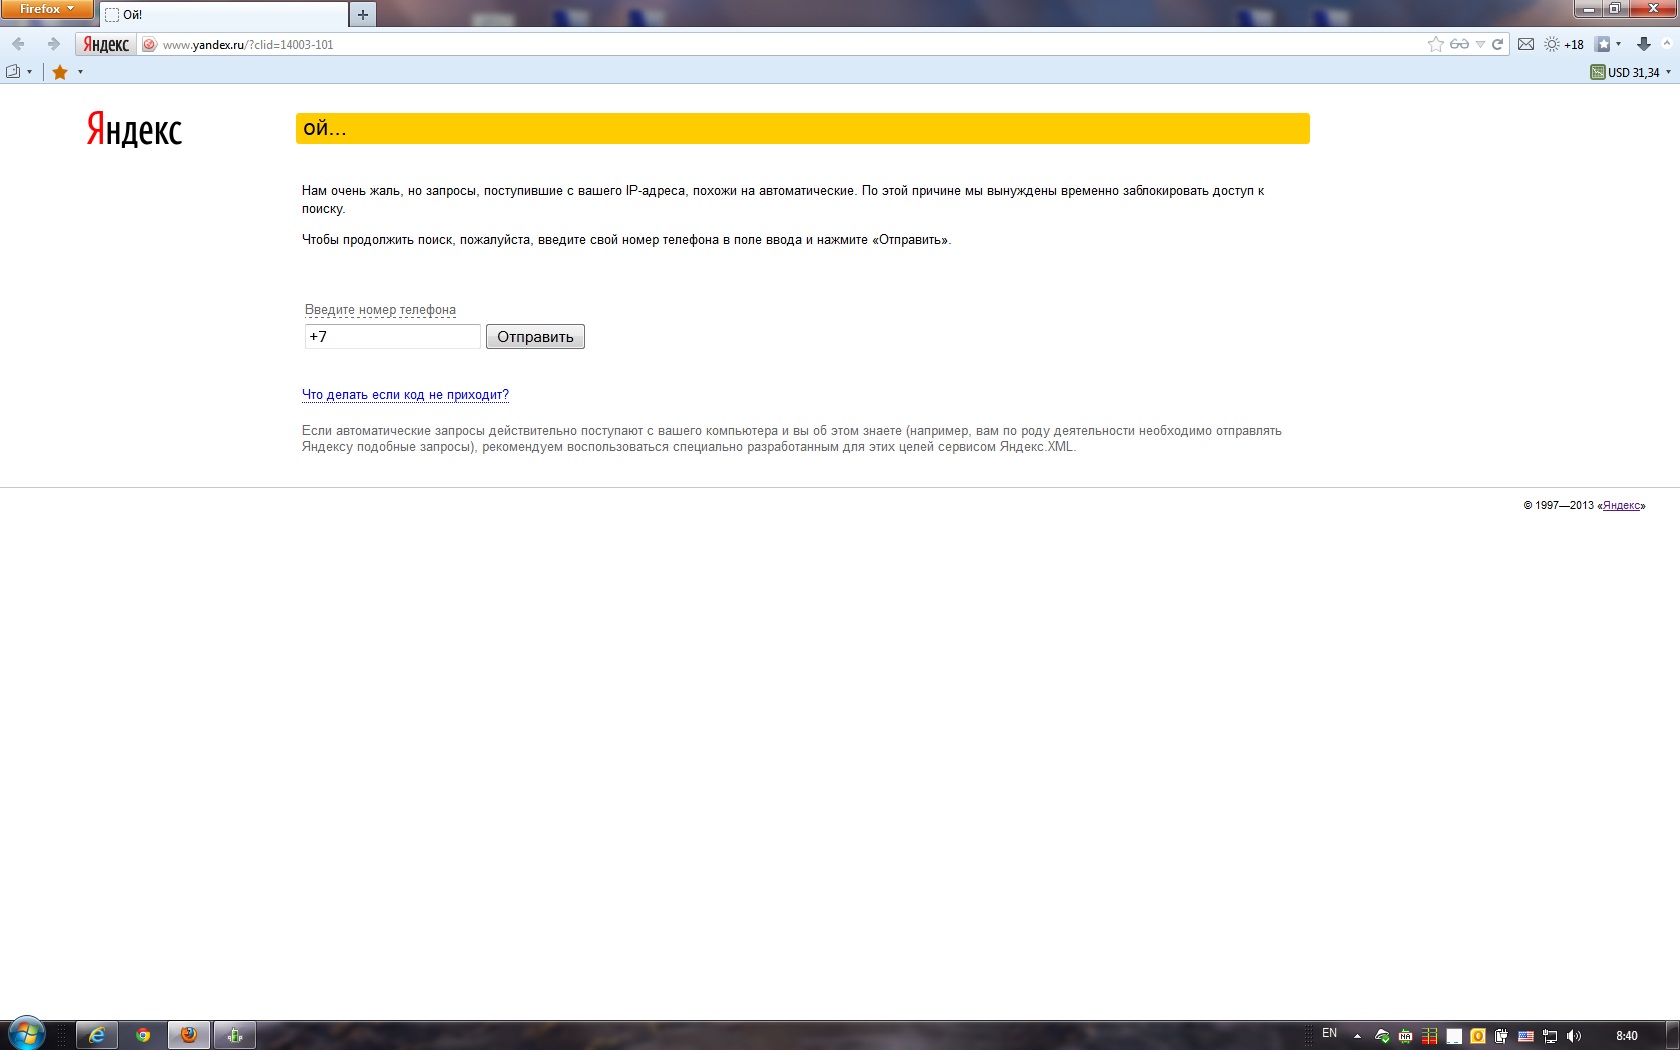Open Internet Explorer from the taskbar
The image size is (1680, 1050).
(97, 1036)
